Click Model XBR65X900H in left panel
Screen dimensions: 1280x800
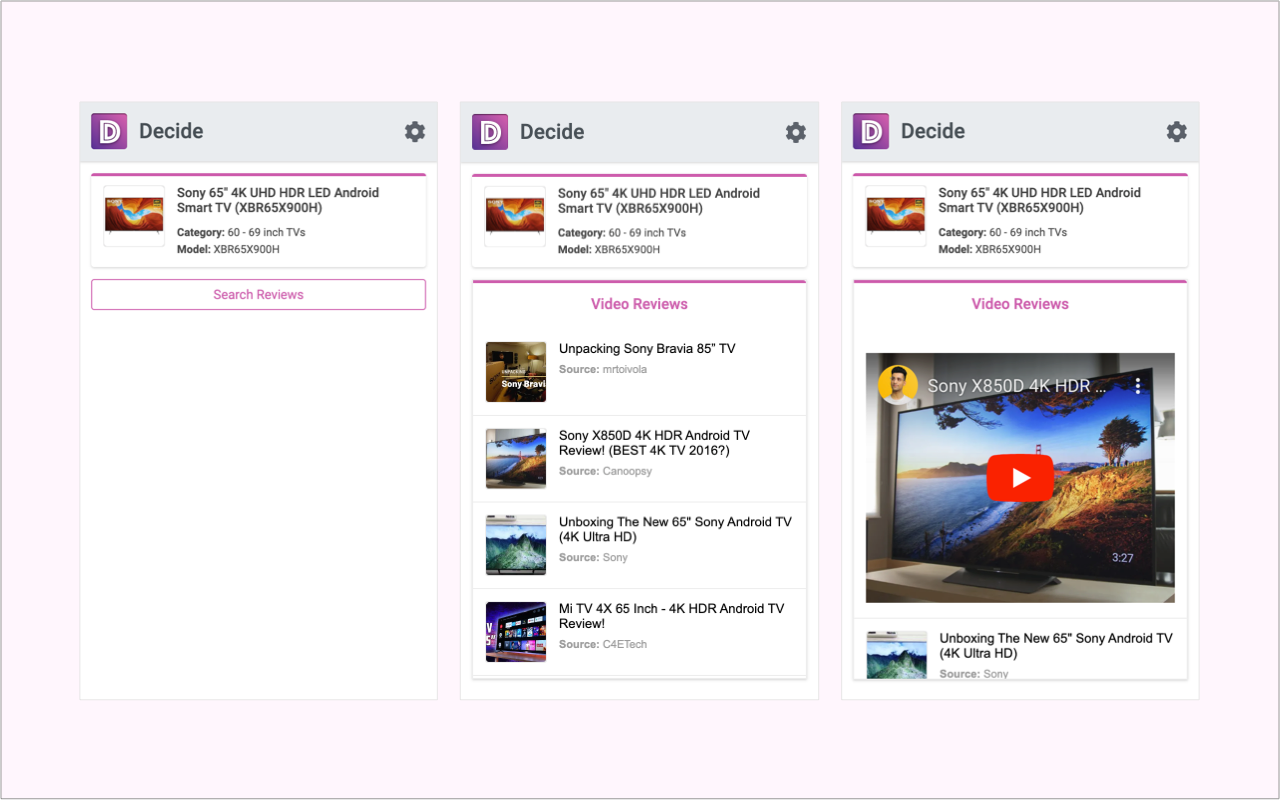228,250
